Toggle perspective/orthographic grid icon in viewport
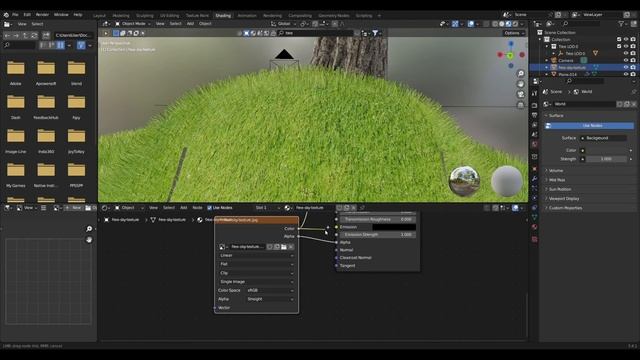Image resolution: width=640 pixels, height=360 pixels. click(x=520, y=105)
